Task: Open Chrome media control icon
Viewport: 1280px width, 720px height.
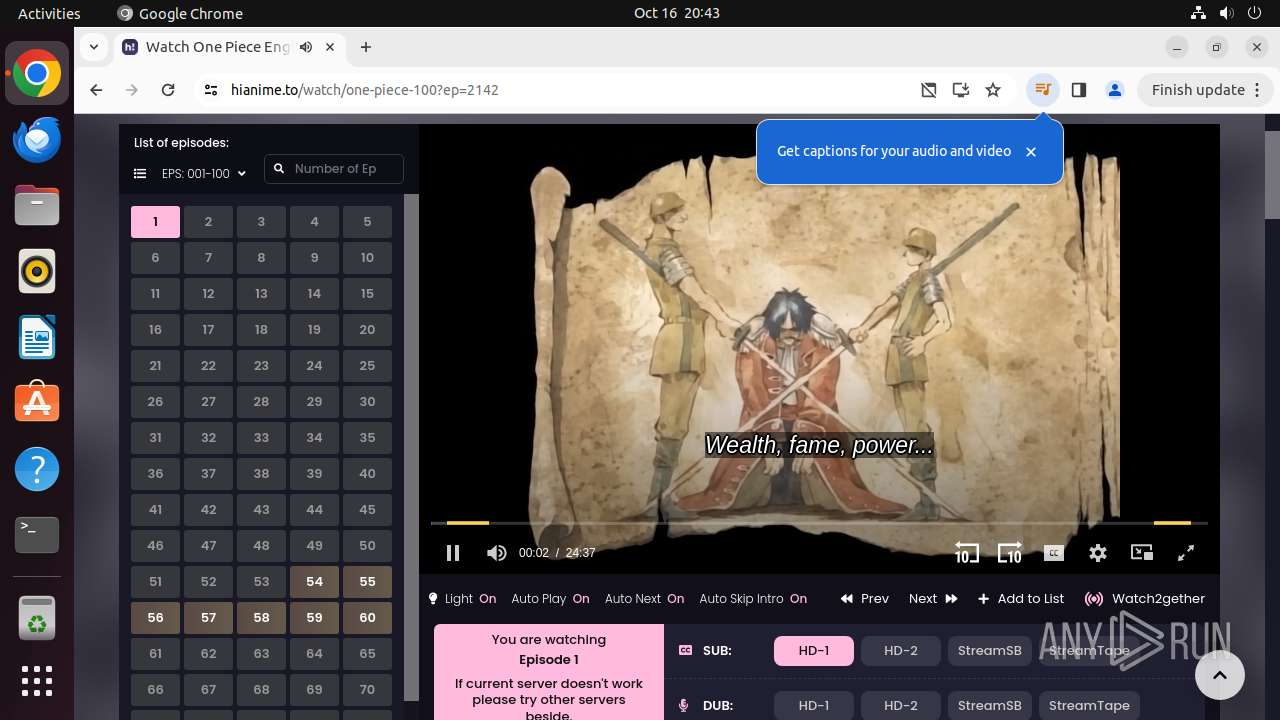Action: point(1043,90)
